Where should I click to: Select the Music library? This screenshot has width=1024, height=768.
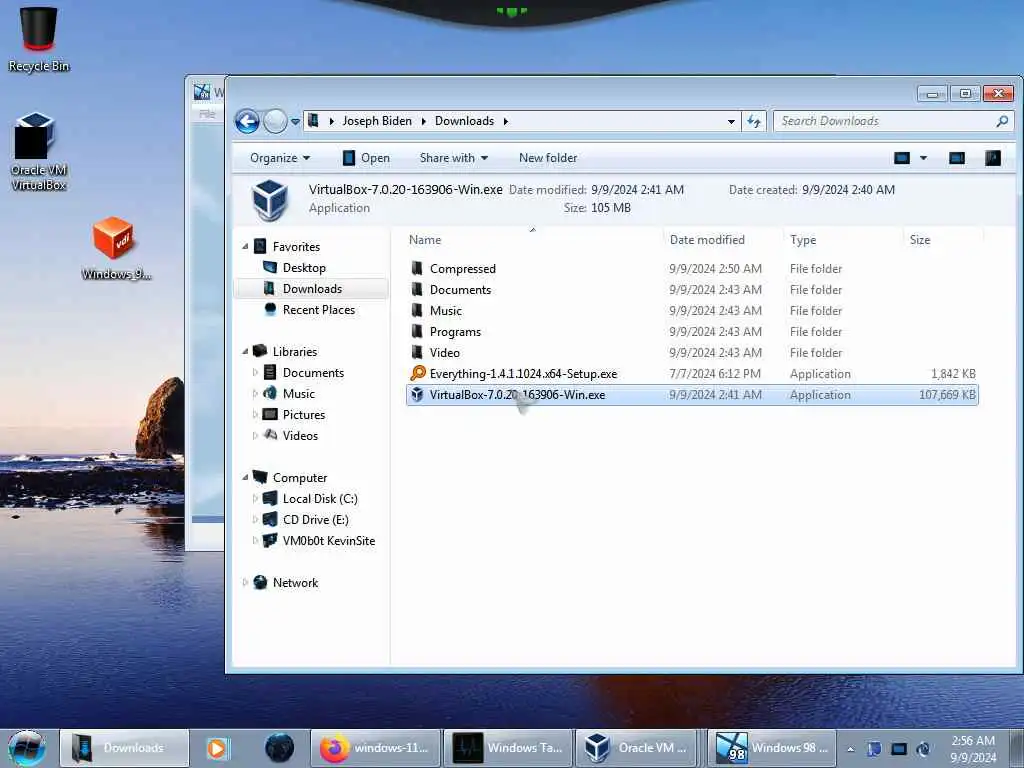click(x=298, y=394)
